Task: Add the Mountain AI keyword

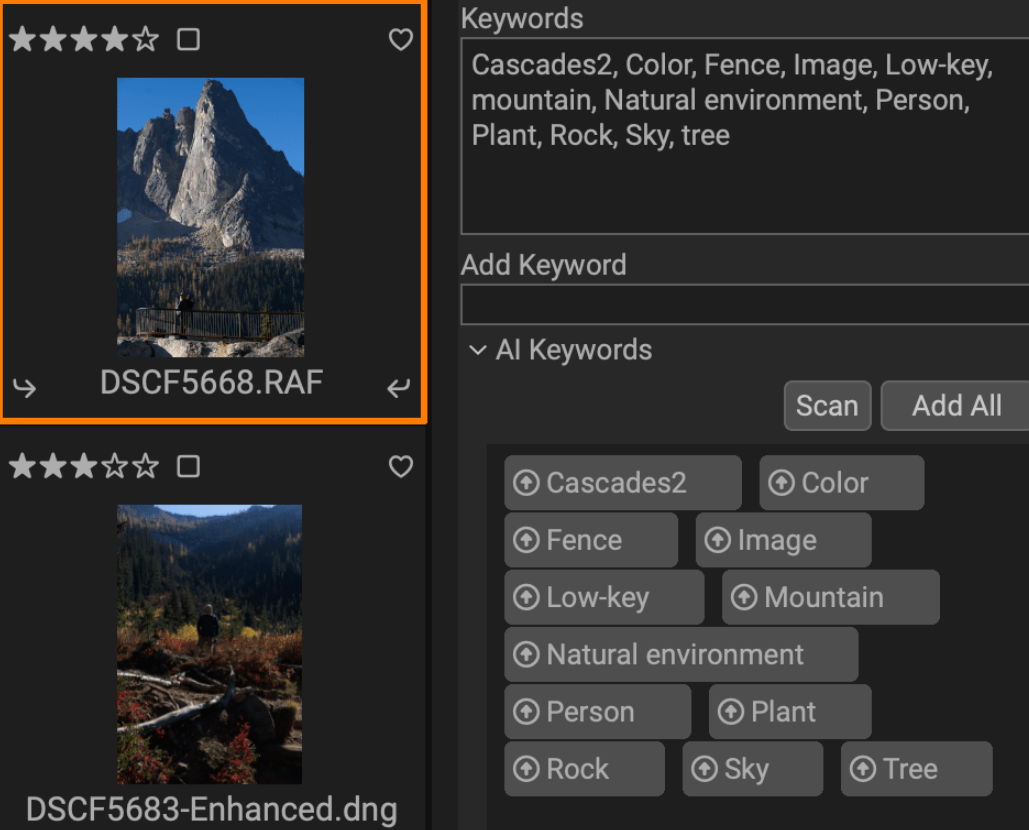Action: point(831,597)
